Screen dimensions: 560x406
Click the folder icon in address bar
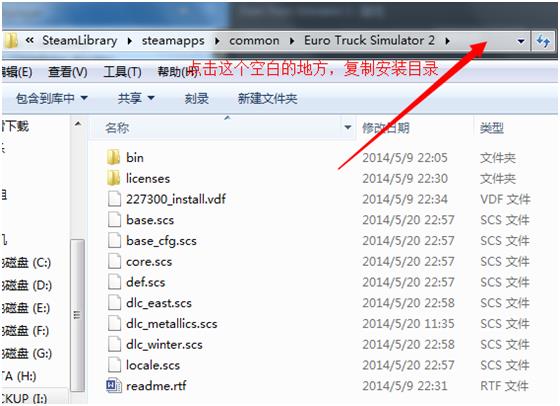pyautogui.click(x=11, y=41)
